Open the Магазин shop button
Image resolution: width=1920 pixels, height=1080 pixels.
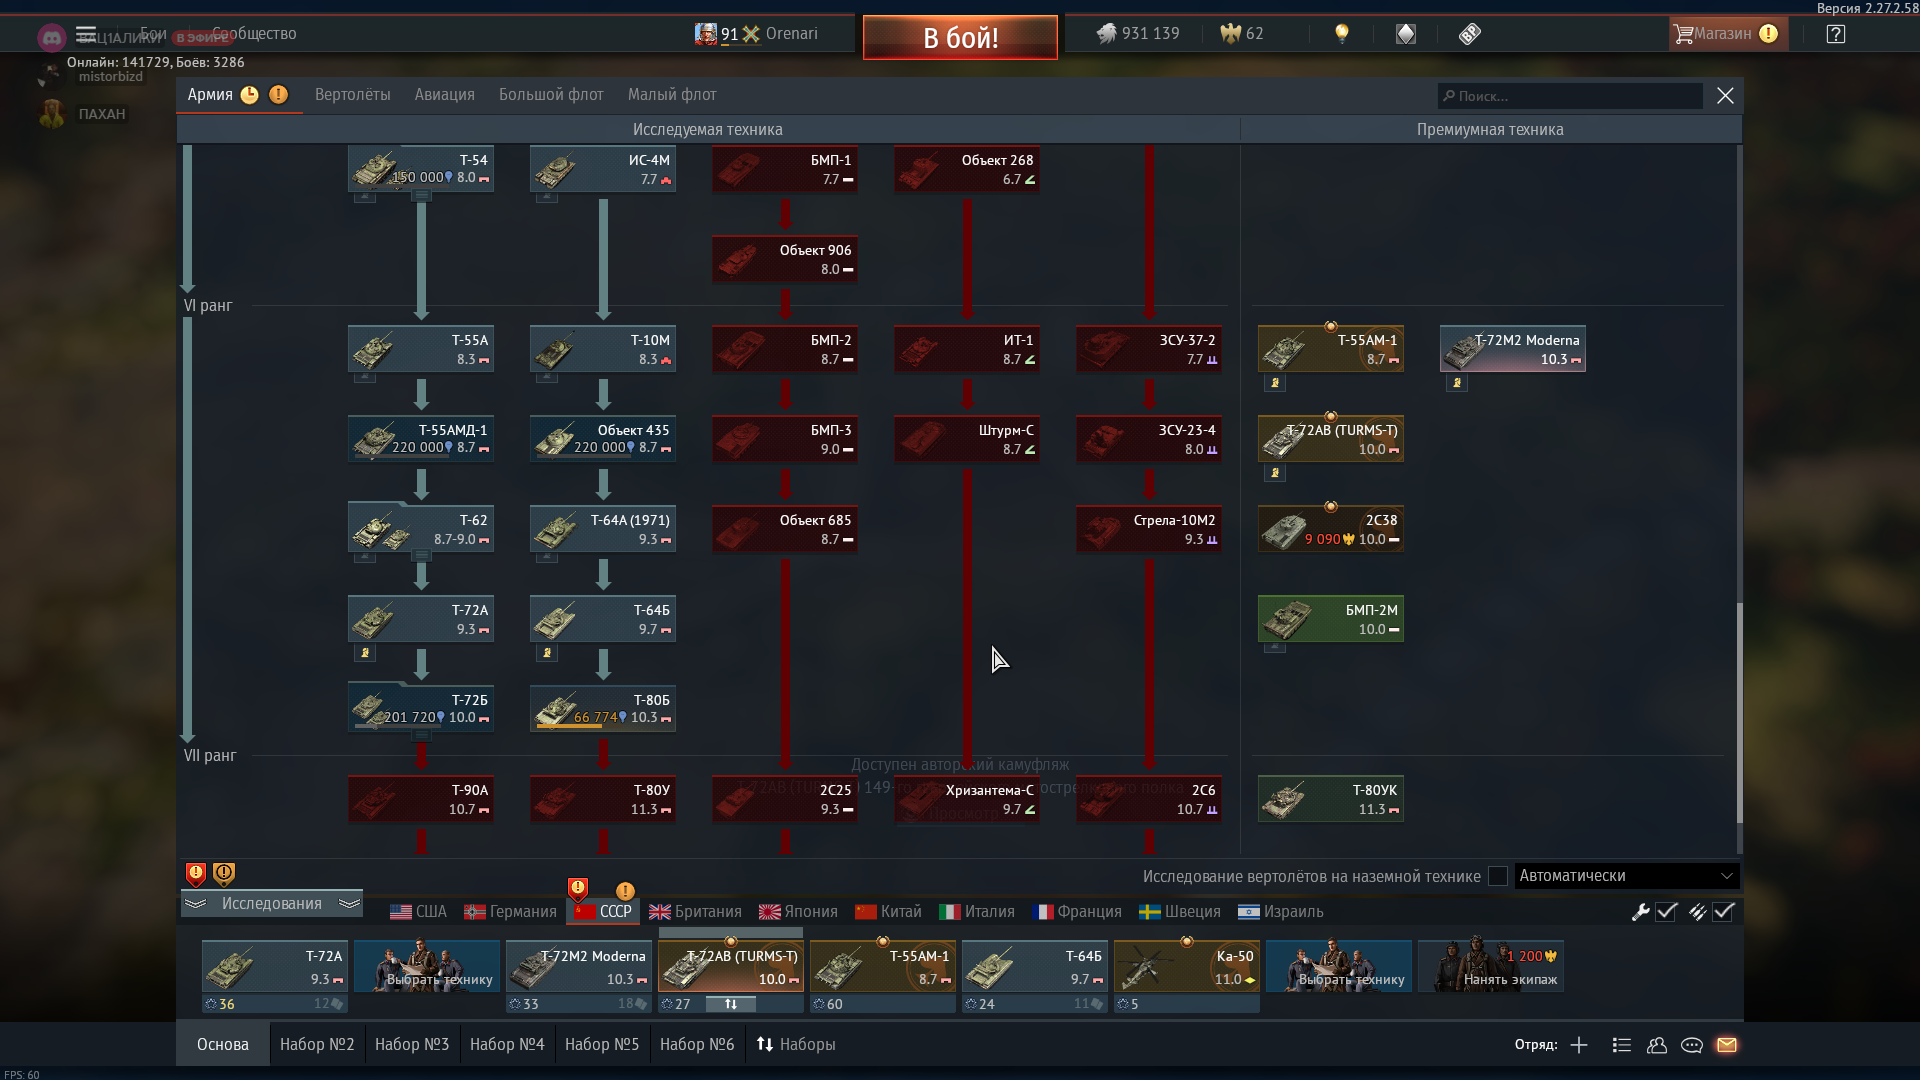click(1727, 34)
